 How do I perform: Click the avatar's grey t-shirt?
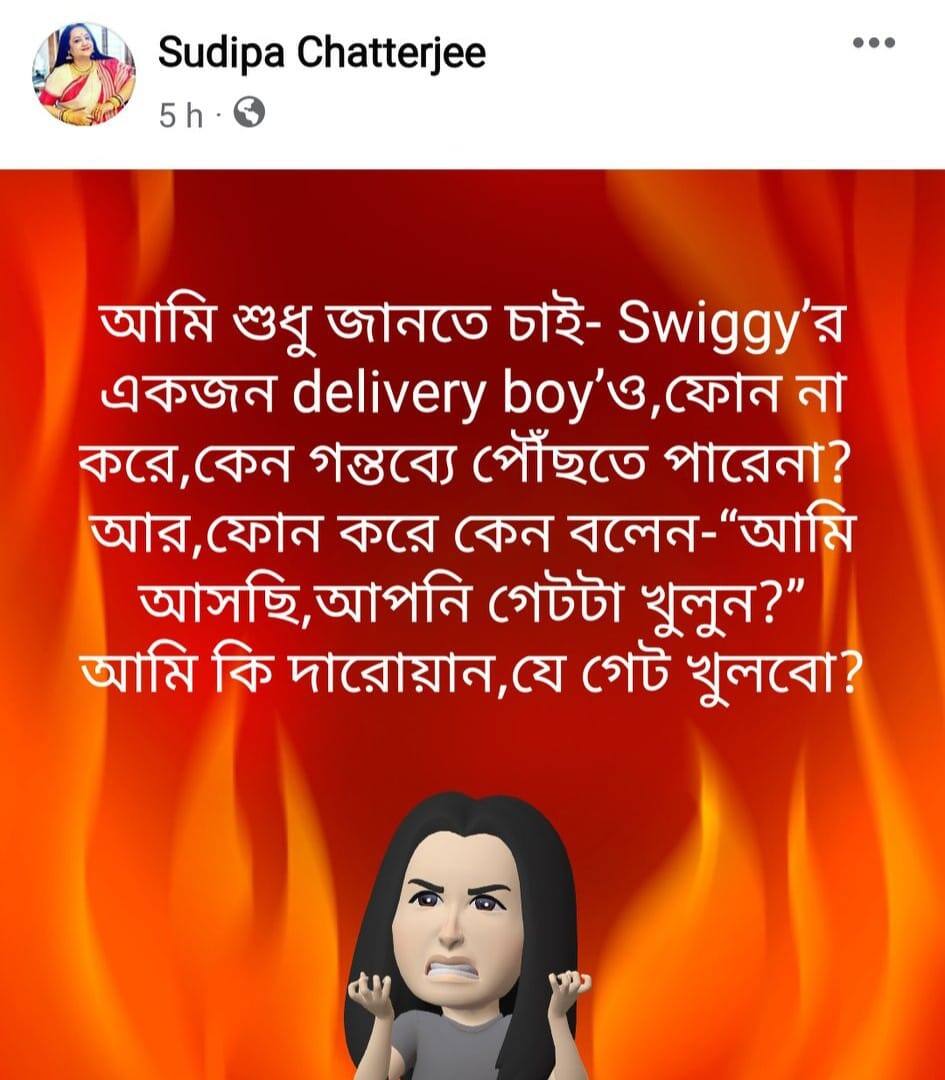468,1047
